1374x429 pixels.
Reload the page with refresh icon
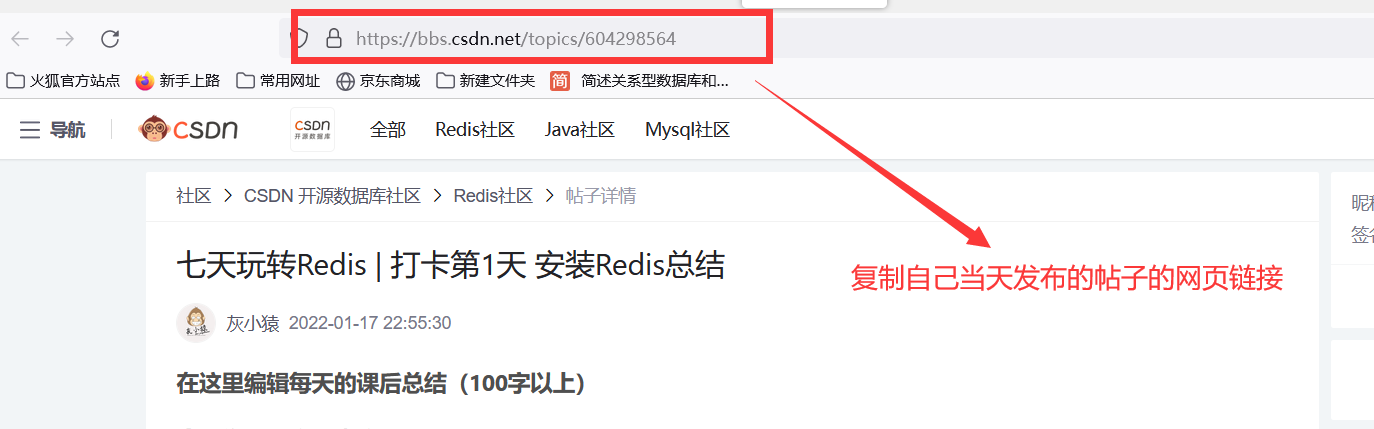point(110,39)
